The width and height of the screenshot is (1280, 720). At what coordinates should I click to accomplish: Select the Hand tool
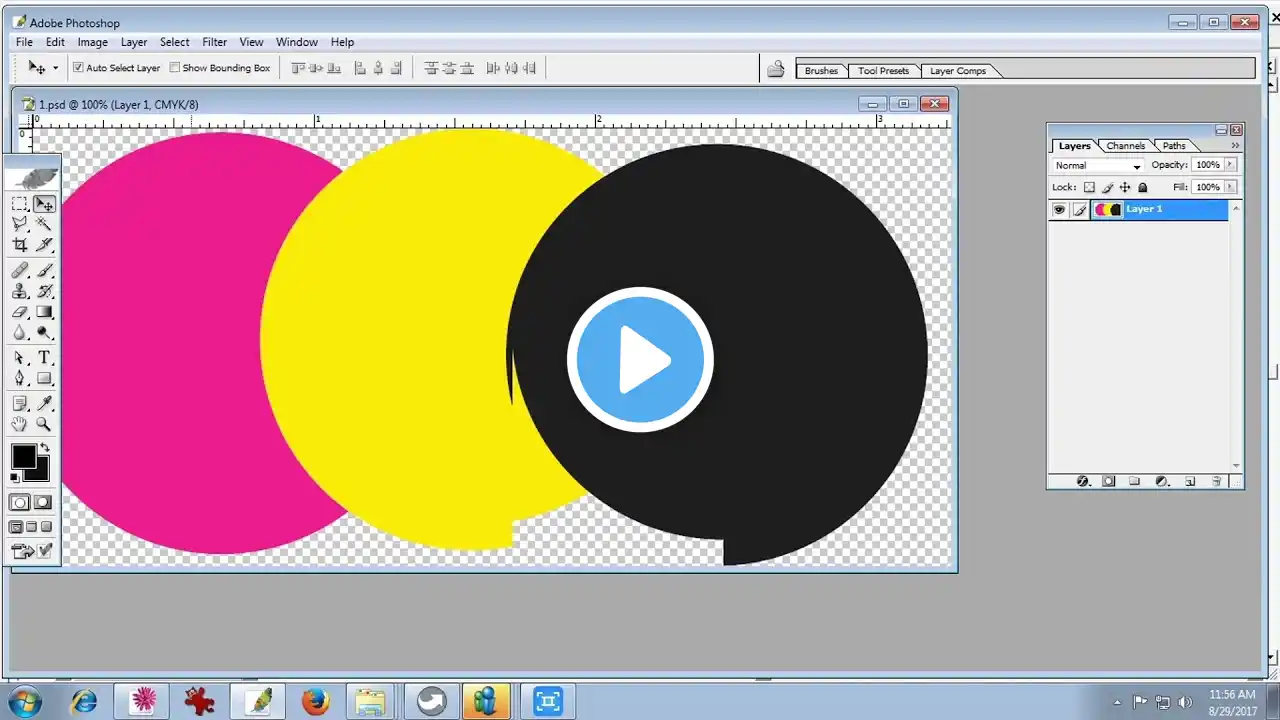tap(20, 424)
